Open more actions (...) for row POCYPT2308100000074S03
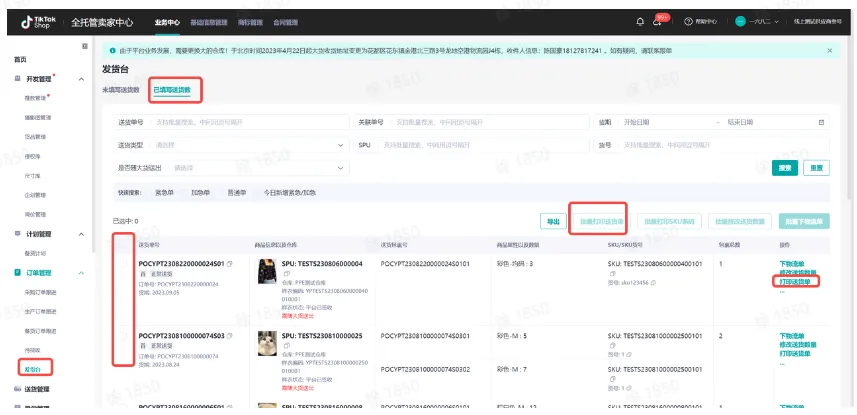Screen dimensions: 857x415 pyautogui.click(x=782, y=363)
